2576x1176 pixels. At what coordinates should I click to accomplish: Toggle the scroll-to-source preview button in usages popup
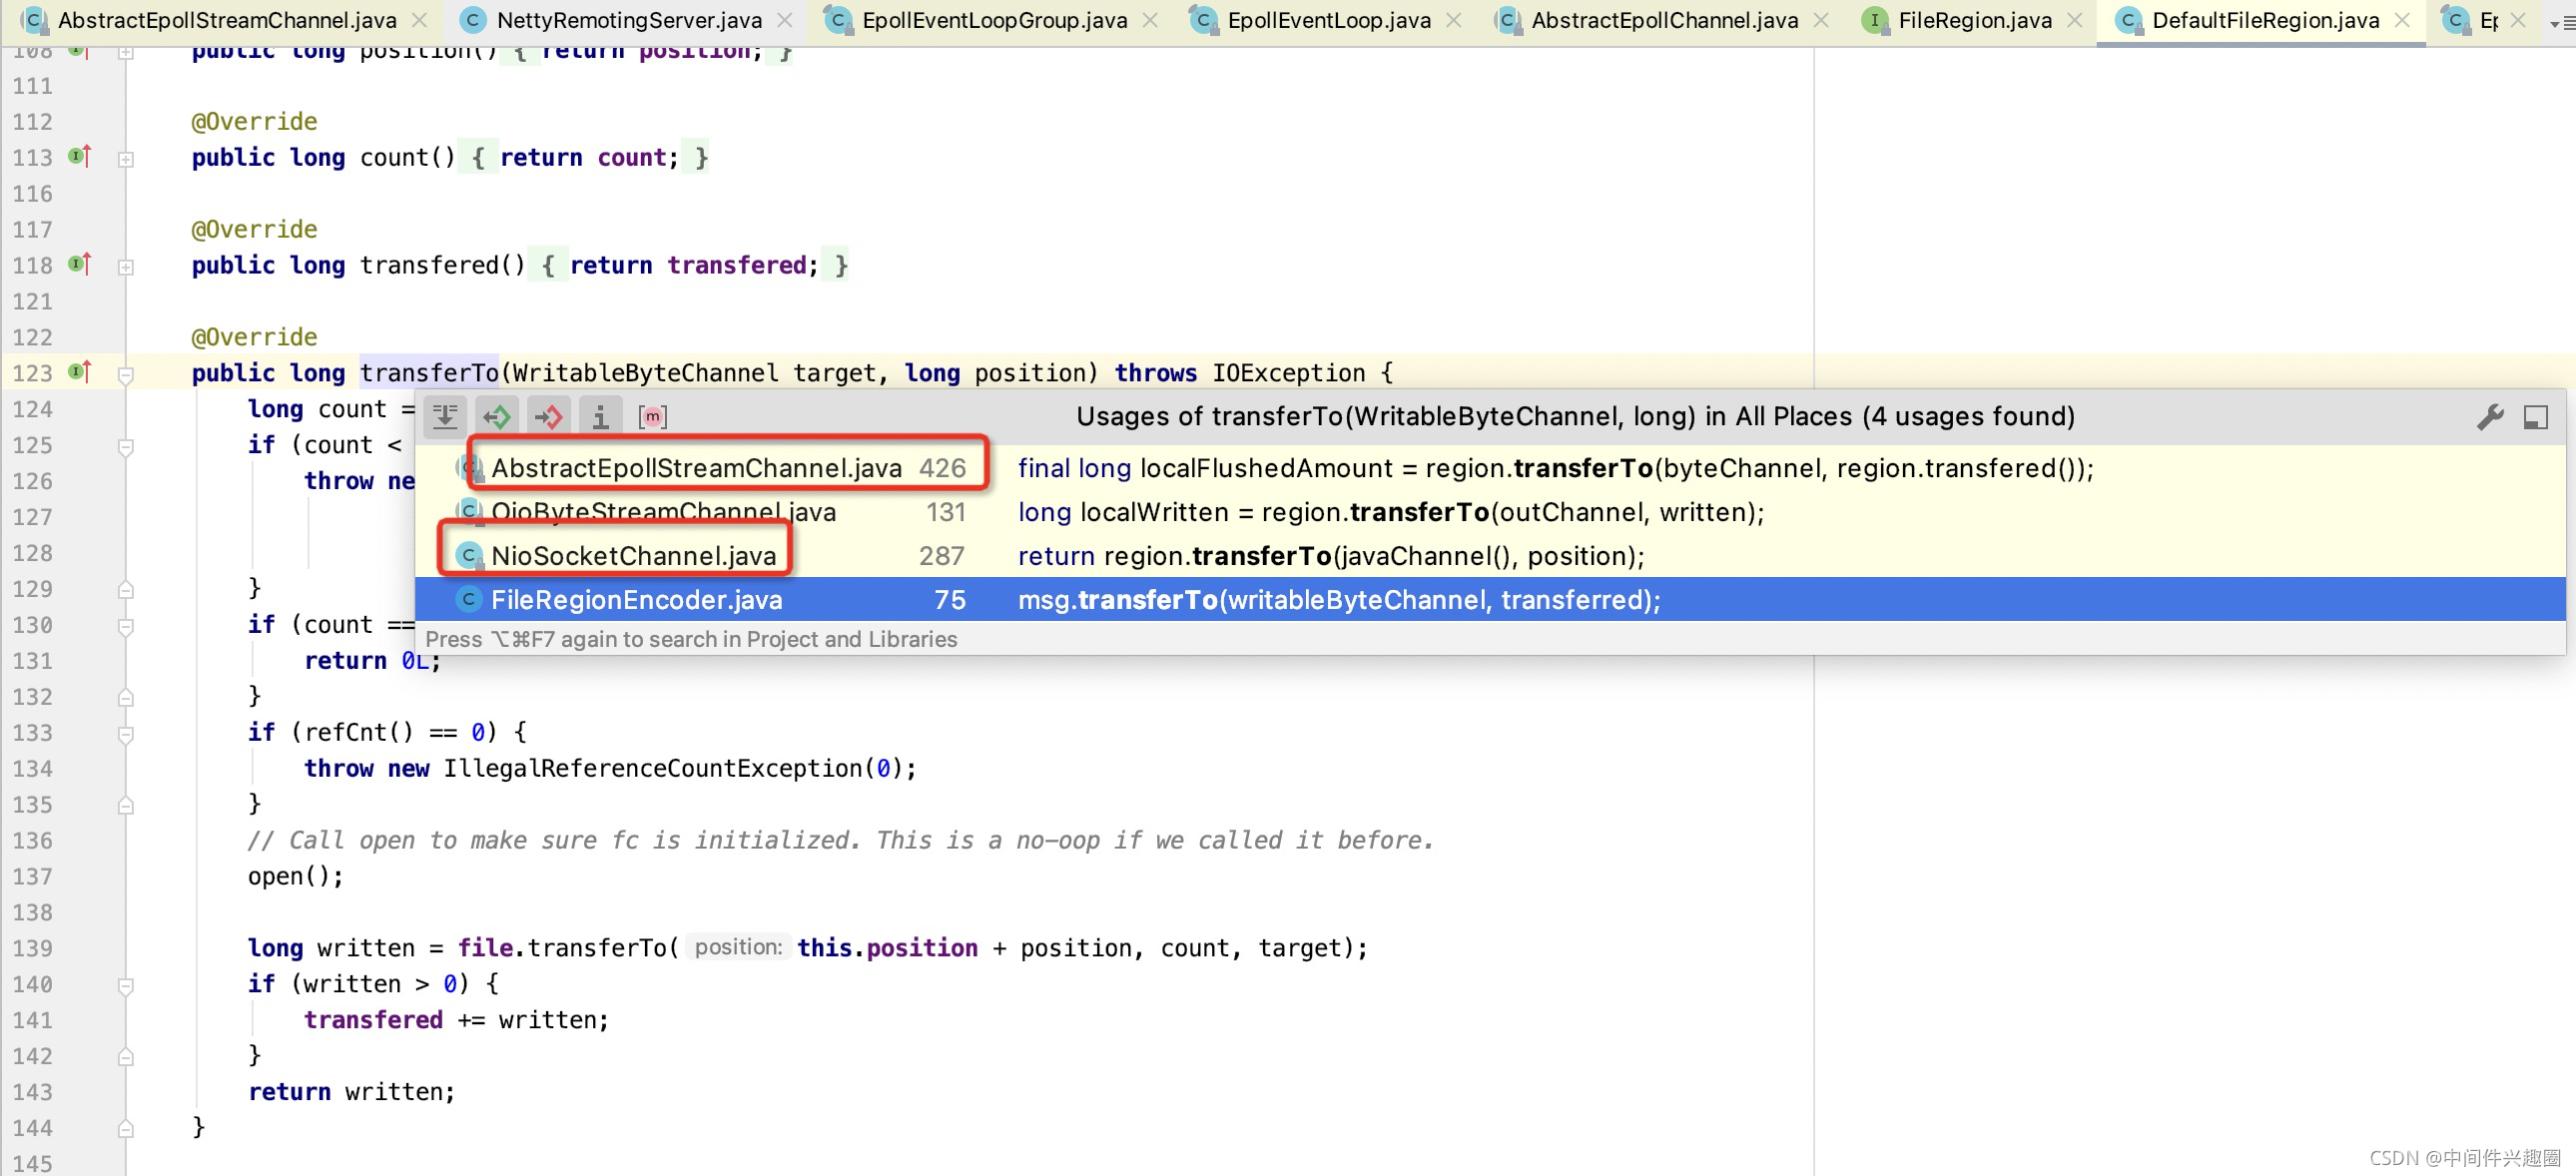pyautogui.click(x=445, y=416)
